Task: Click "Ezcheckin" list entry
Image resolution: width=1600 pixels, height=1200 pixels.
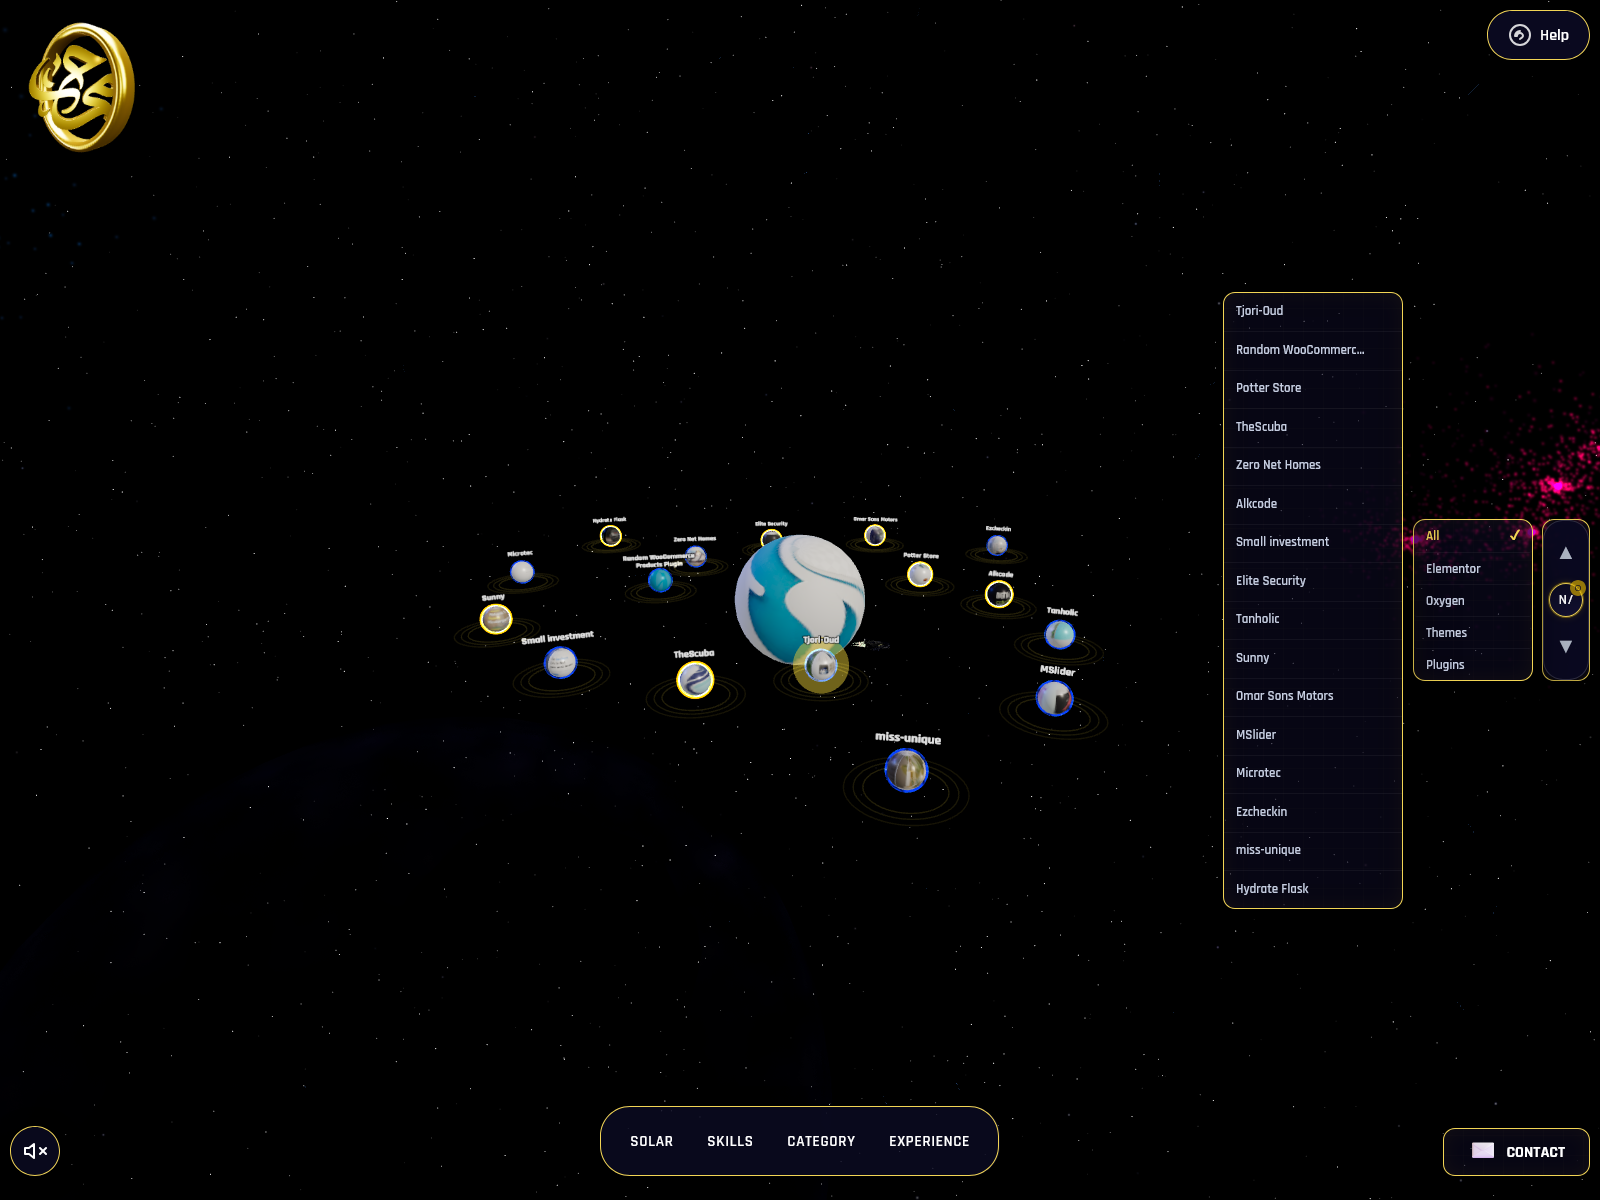Action: tap(1313, 812)
